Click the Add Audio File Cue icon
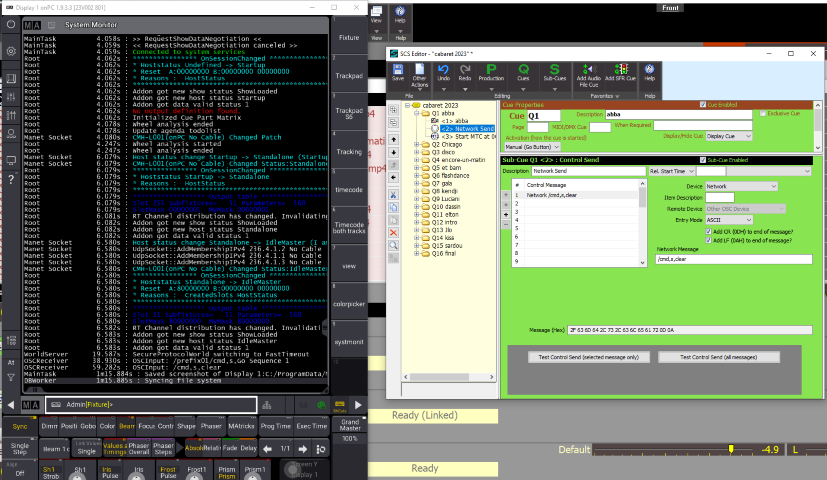This screenshot has width=827, height=480. point(587,71)
